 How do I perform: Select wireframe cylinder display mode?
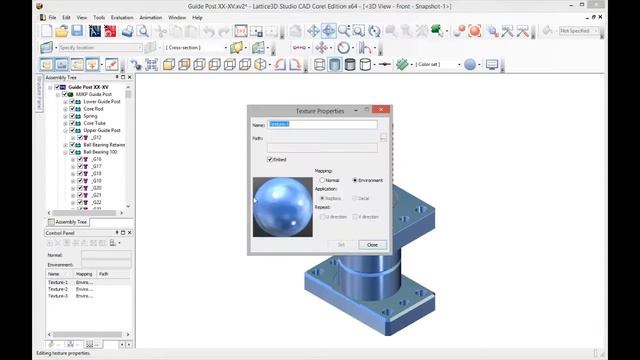tap(320, 64)
